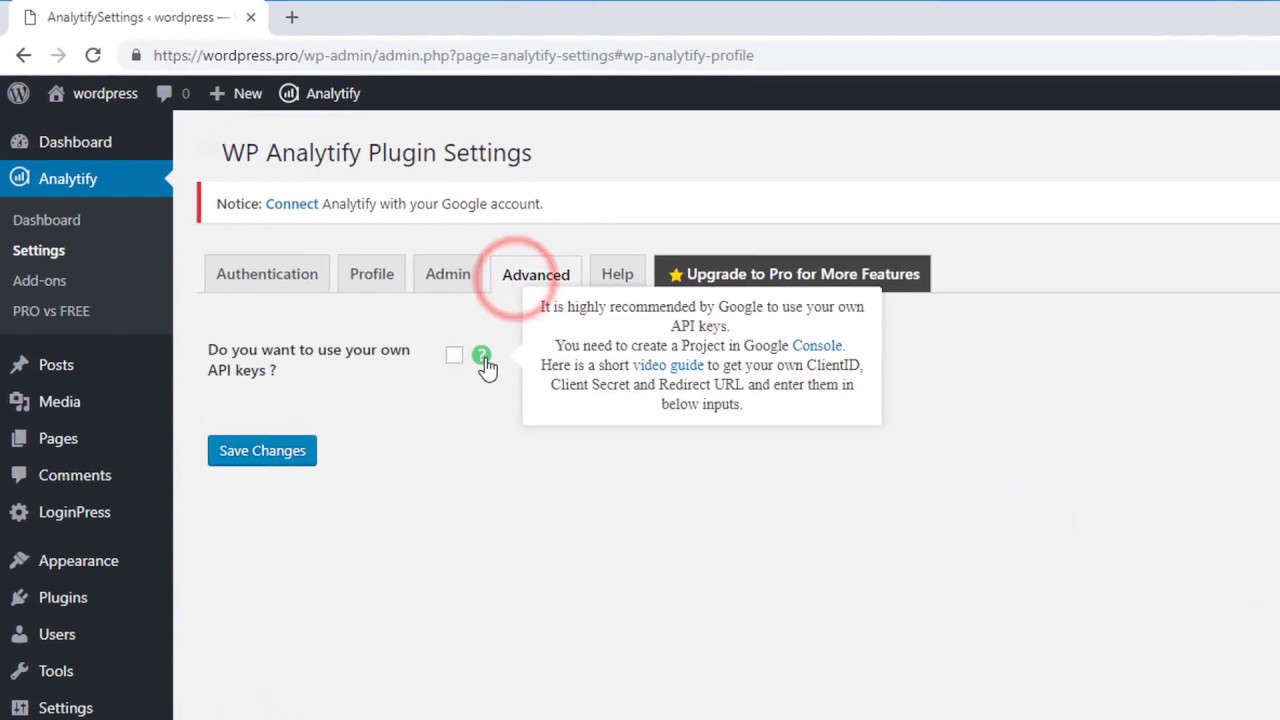Click the Analytify logo icon in admin bar
1280x720 pixels.
289,93
